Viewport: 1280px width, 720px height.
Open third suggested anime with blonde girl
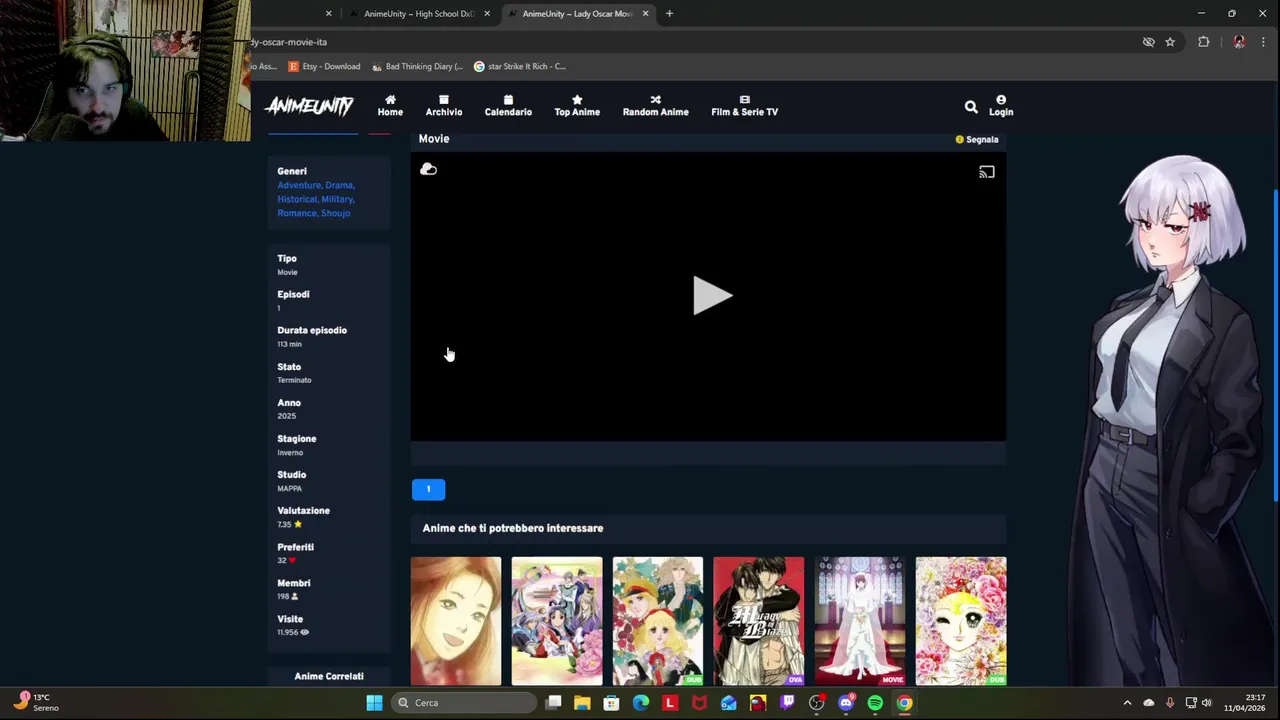tap(658, 621)
